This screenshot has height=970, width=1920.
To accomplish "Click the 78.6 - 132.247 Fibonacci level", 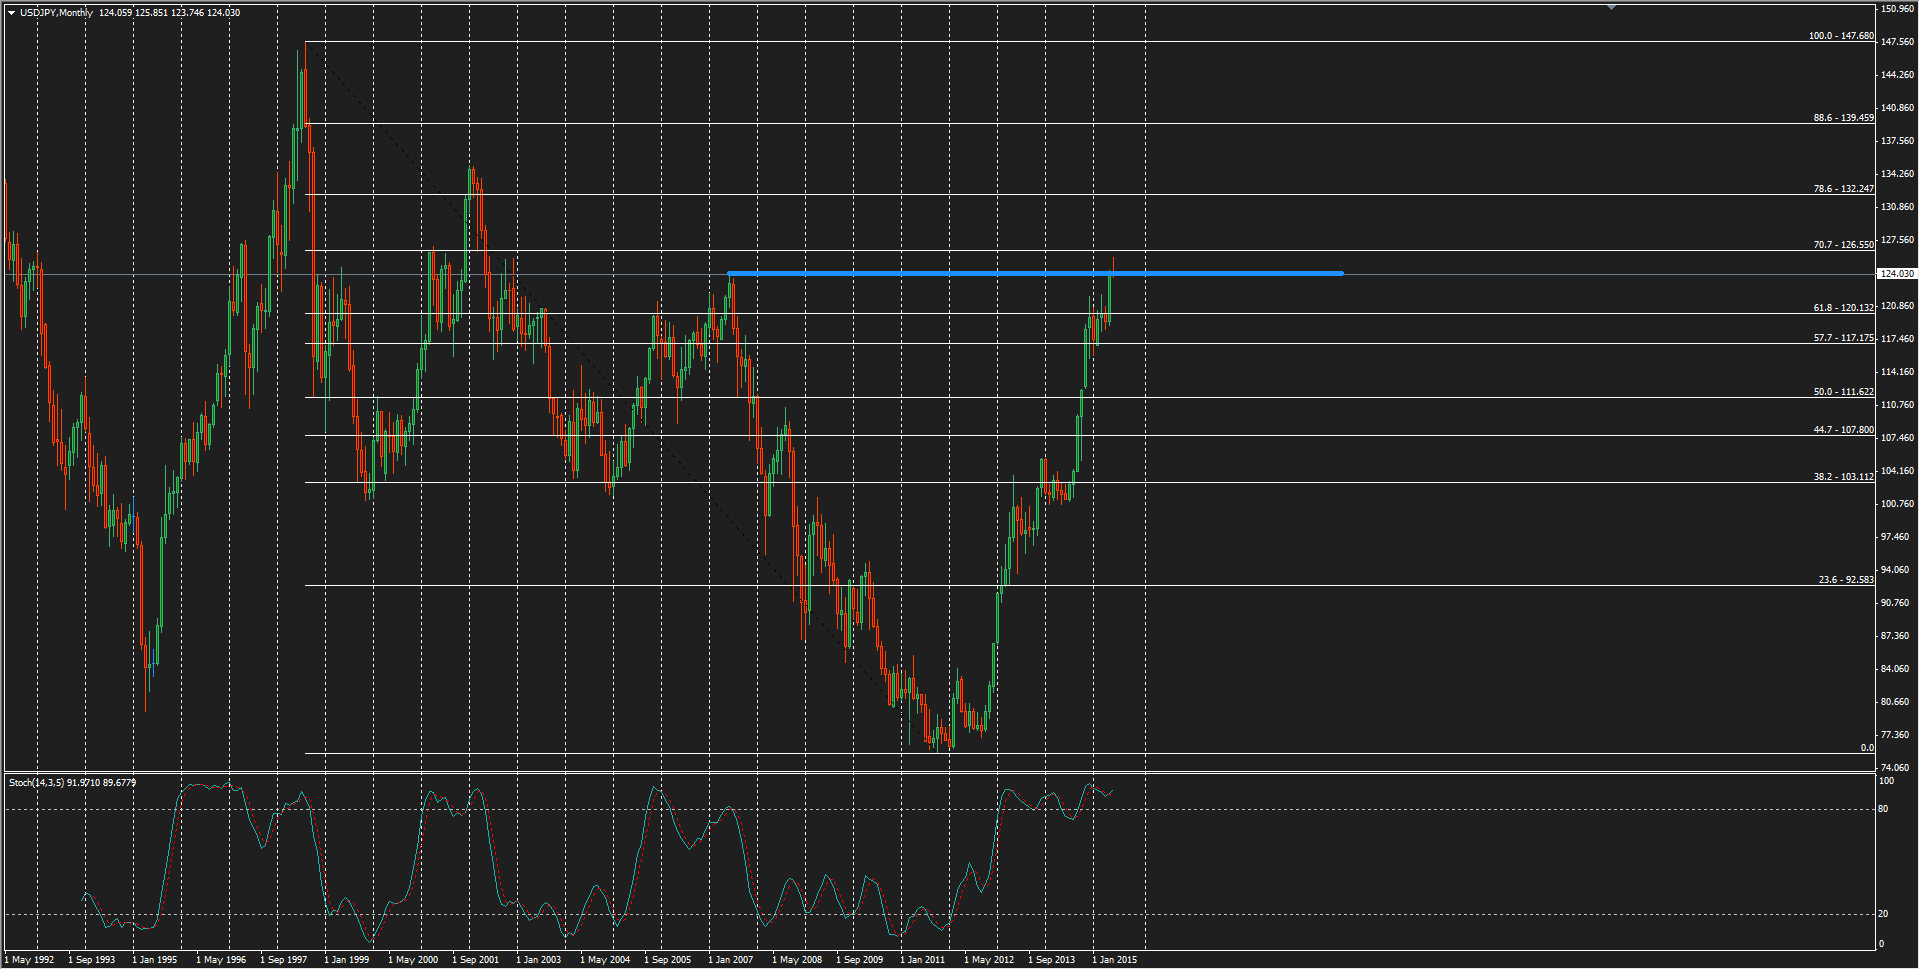I will point(1843,189).
